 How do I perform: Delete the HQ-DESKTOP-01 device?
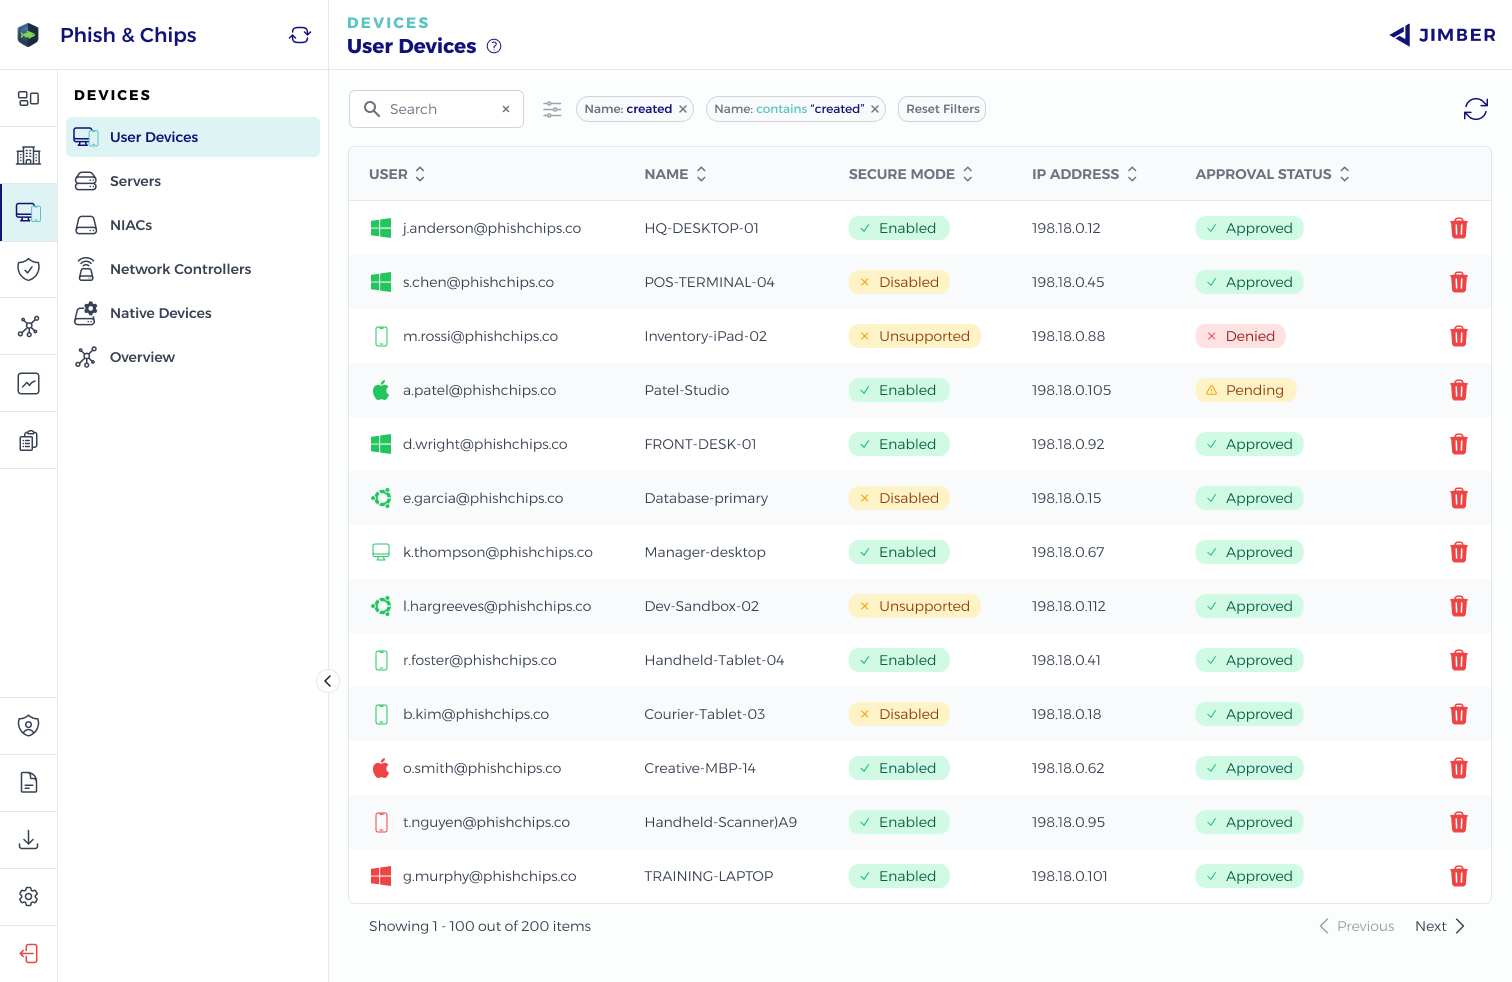[x=1459, y=228]
